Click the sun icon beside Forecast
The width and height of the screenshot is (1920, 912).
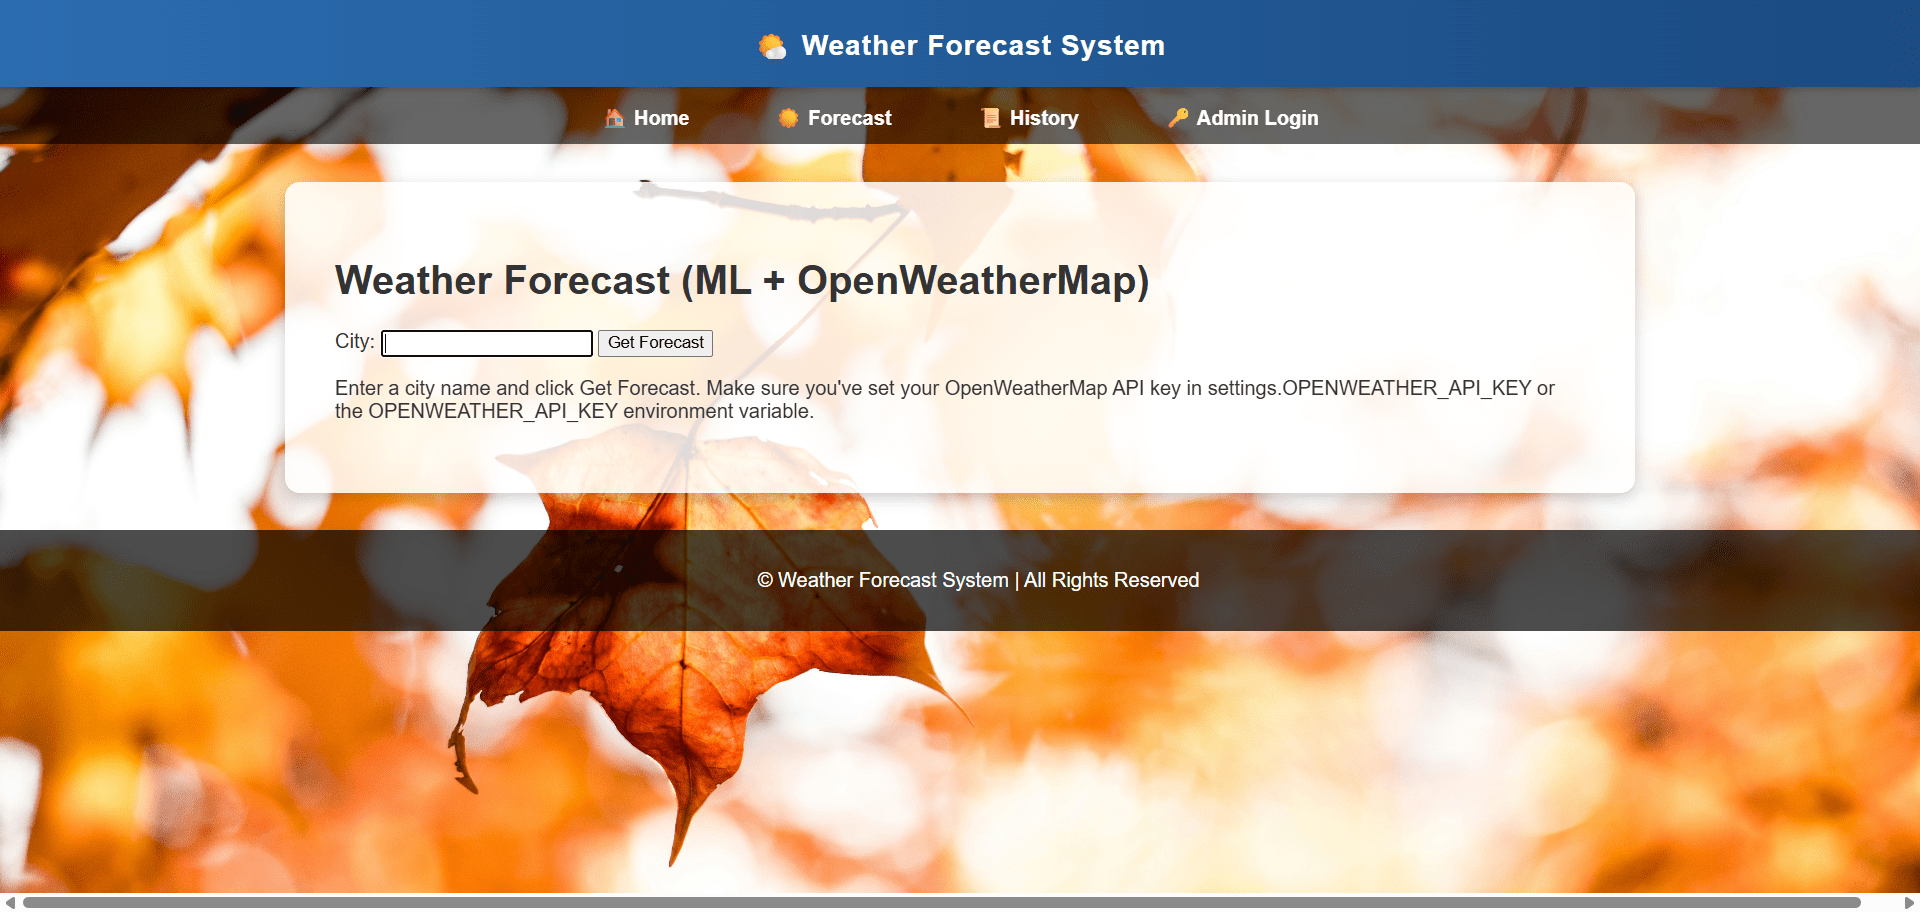click(788, 117)
